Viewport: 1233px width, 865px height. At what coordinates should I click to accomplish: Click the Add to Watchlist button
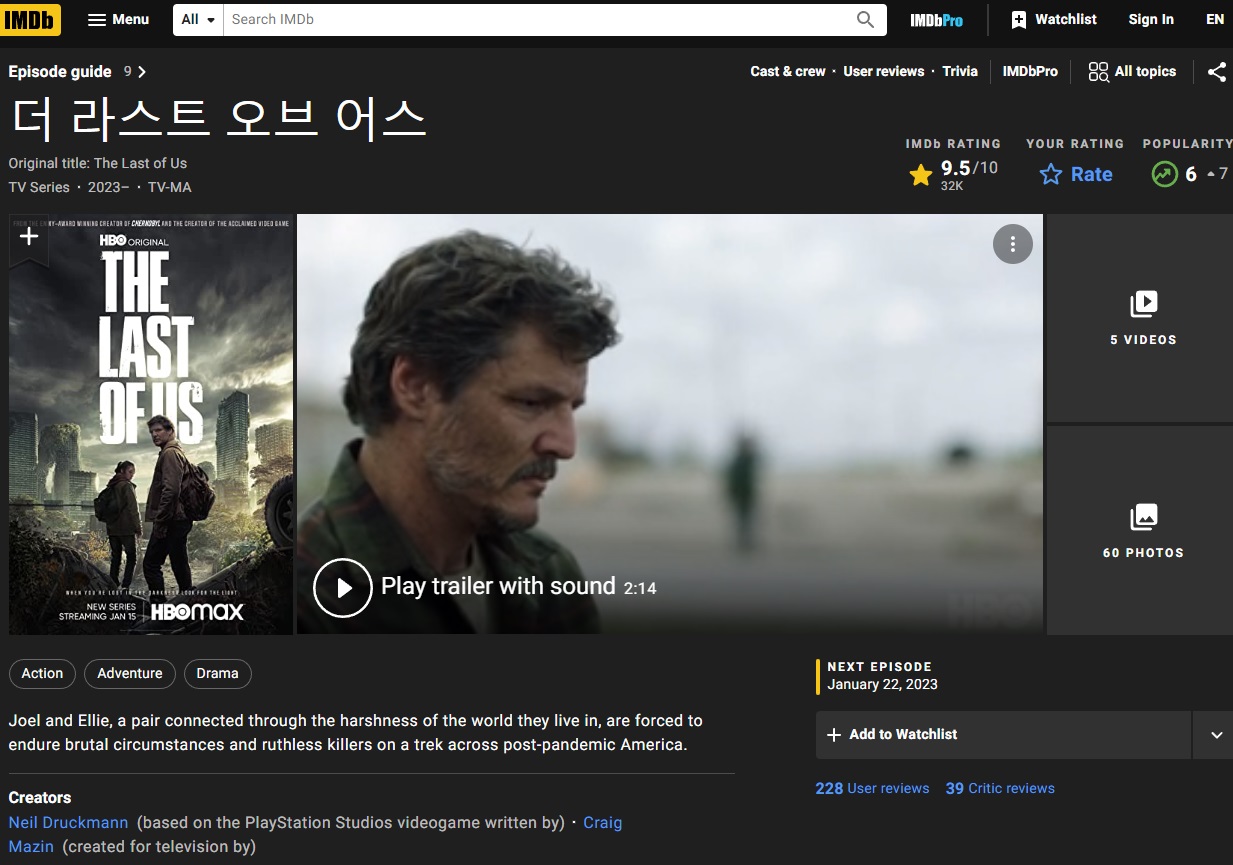(x=1003, y=735)
